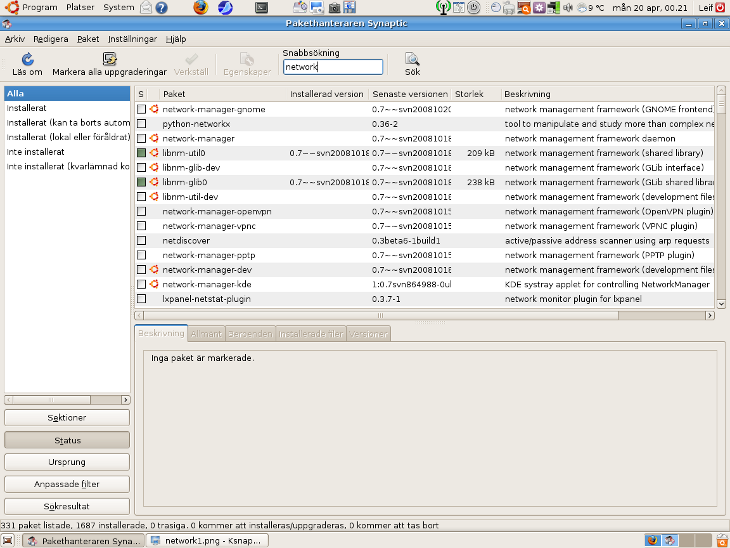
Task: Click the weather 9 °C applet
Action: [x=590, y=8]
